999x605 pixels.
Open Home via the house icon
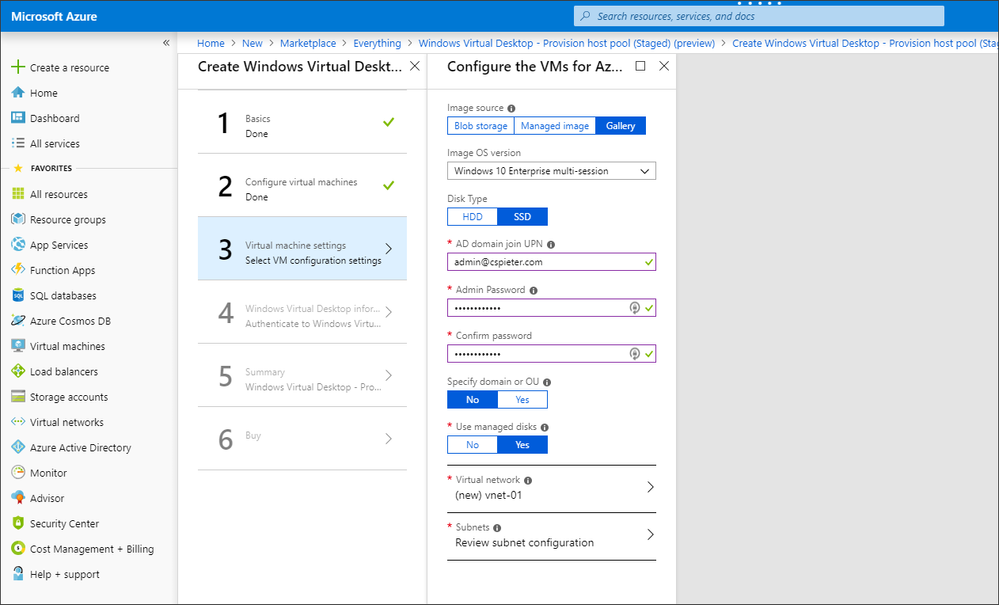[x=18, y=92]
